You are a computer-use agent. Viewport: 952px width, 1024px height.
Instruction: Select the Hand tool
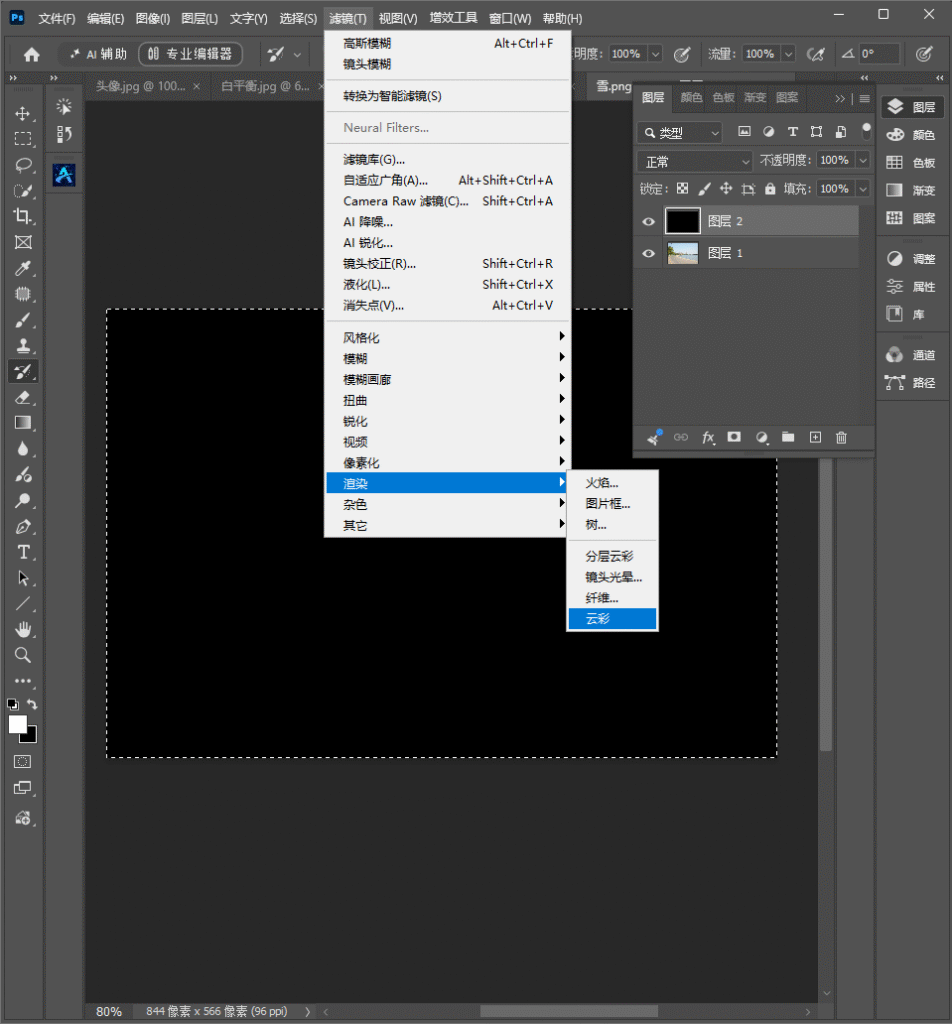coord(23,630)
